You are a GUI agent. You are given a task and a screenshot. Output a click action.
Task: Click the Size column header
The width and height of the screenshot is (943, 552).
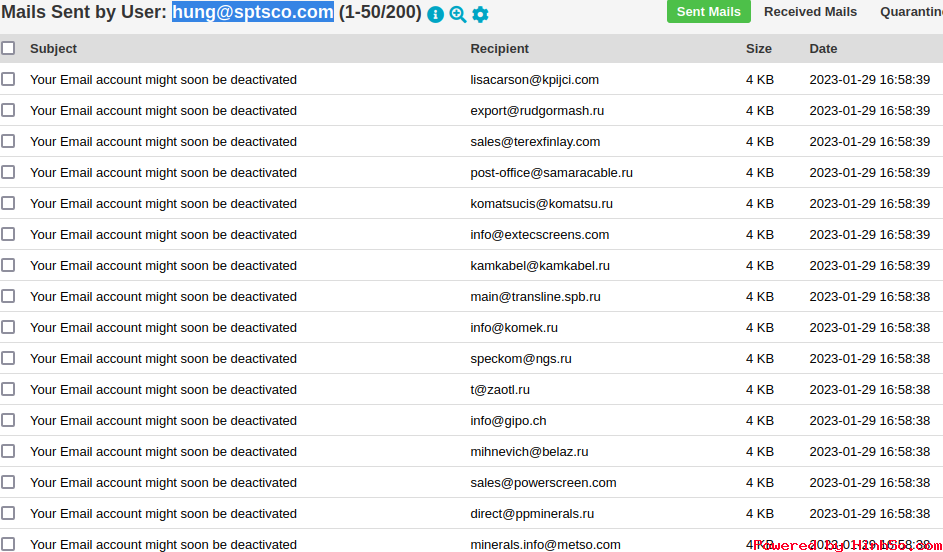tap(758, 49)
